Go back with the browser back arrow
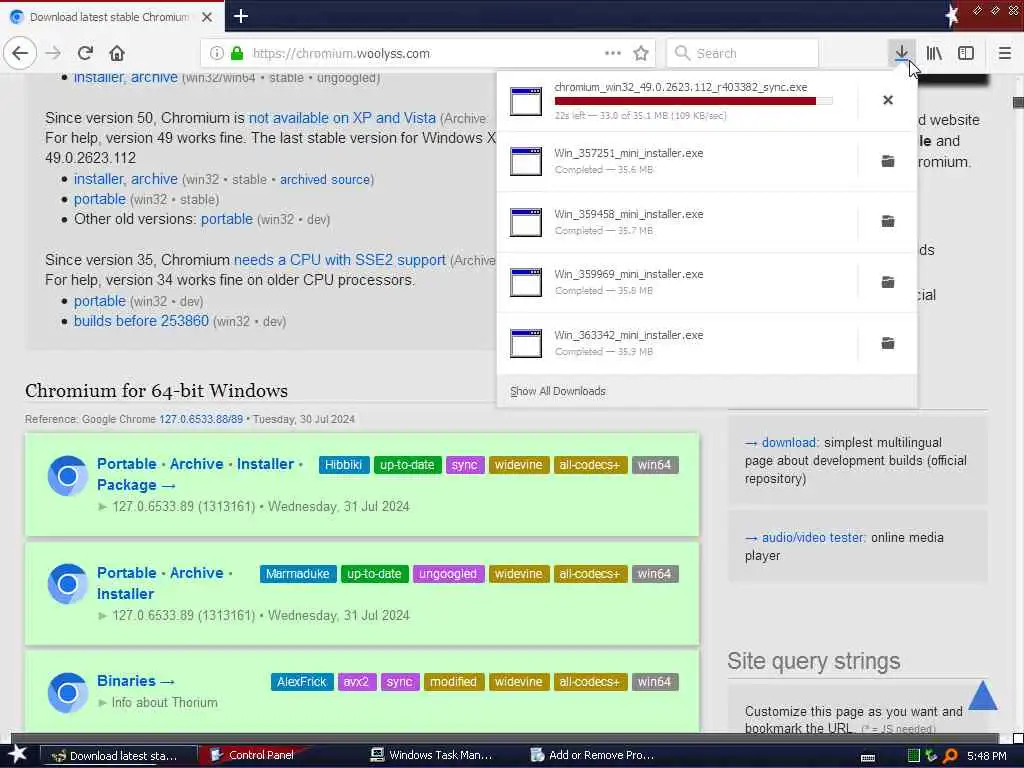This screenshot has width=1024, height=768. coord(20,54)
